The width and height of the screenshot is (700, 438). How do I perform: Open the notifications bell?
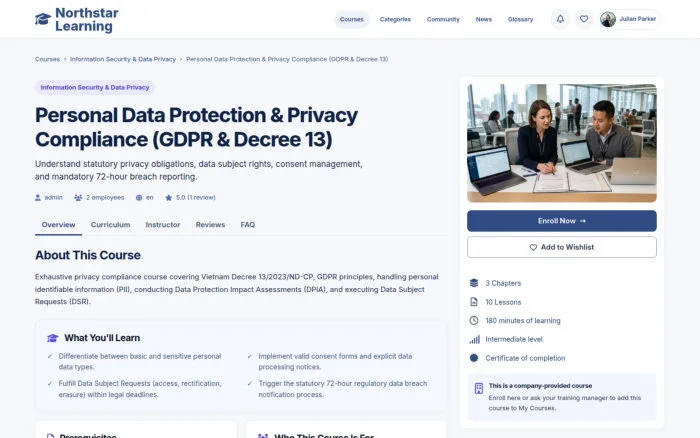(x=560, y=19)
